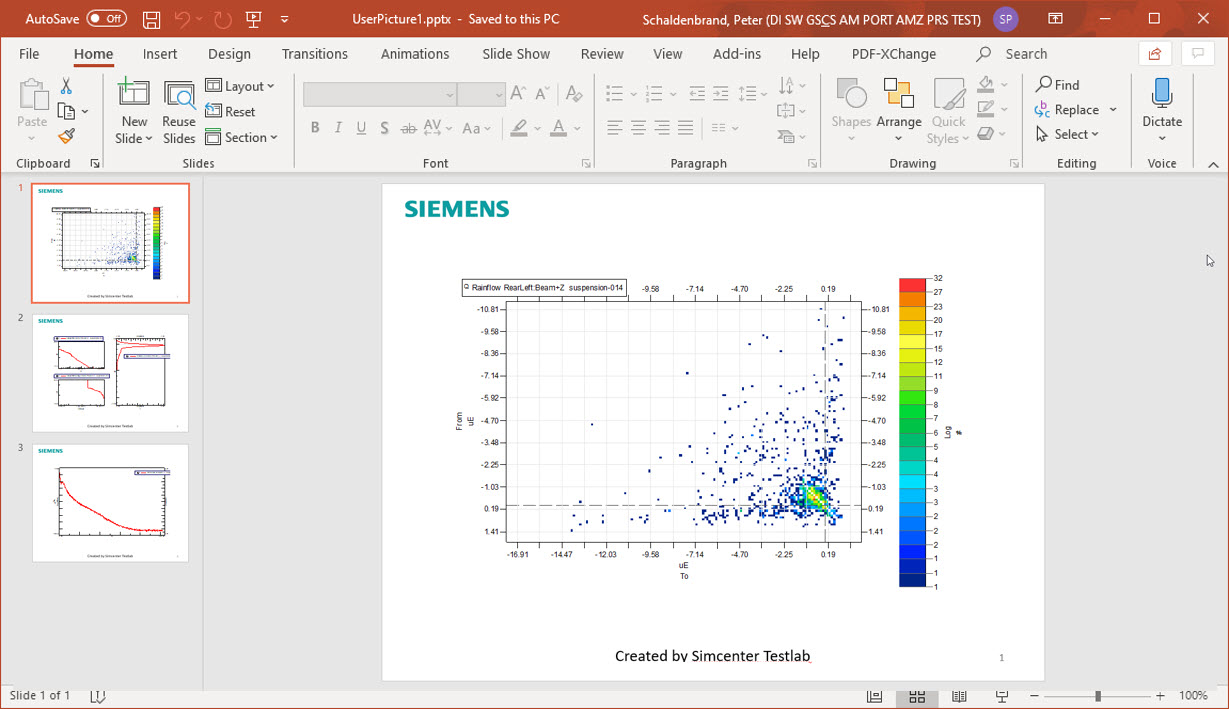Switch to Slide Sorter view

(x=917, y=696)
